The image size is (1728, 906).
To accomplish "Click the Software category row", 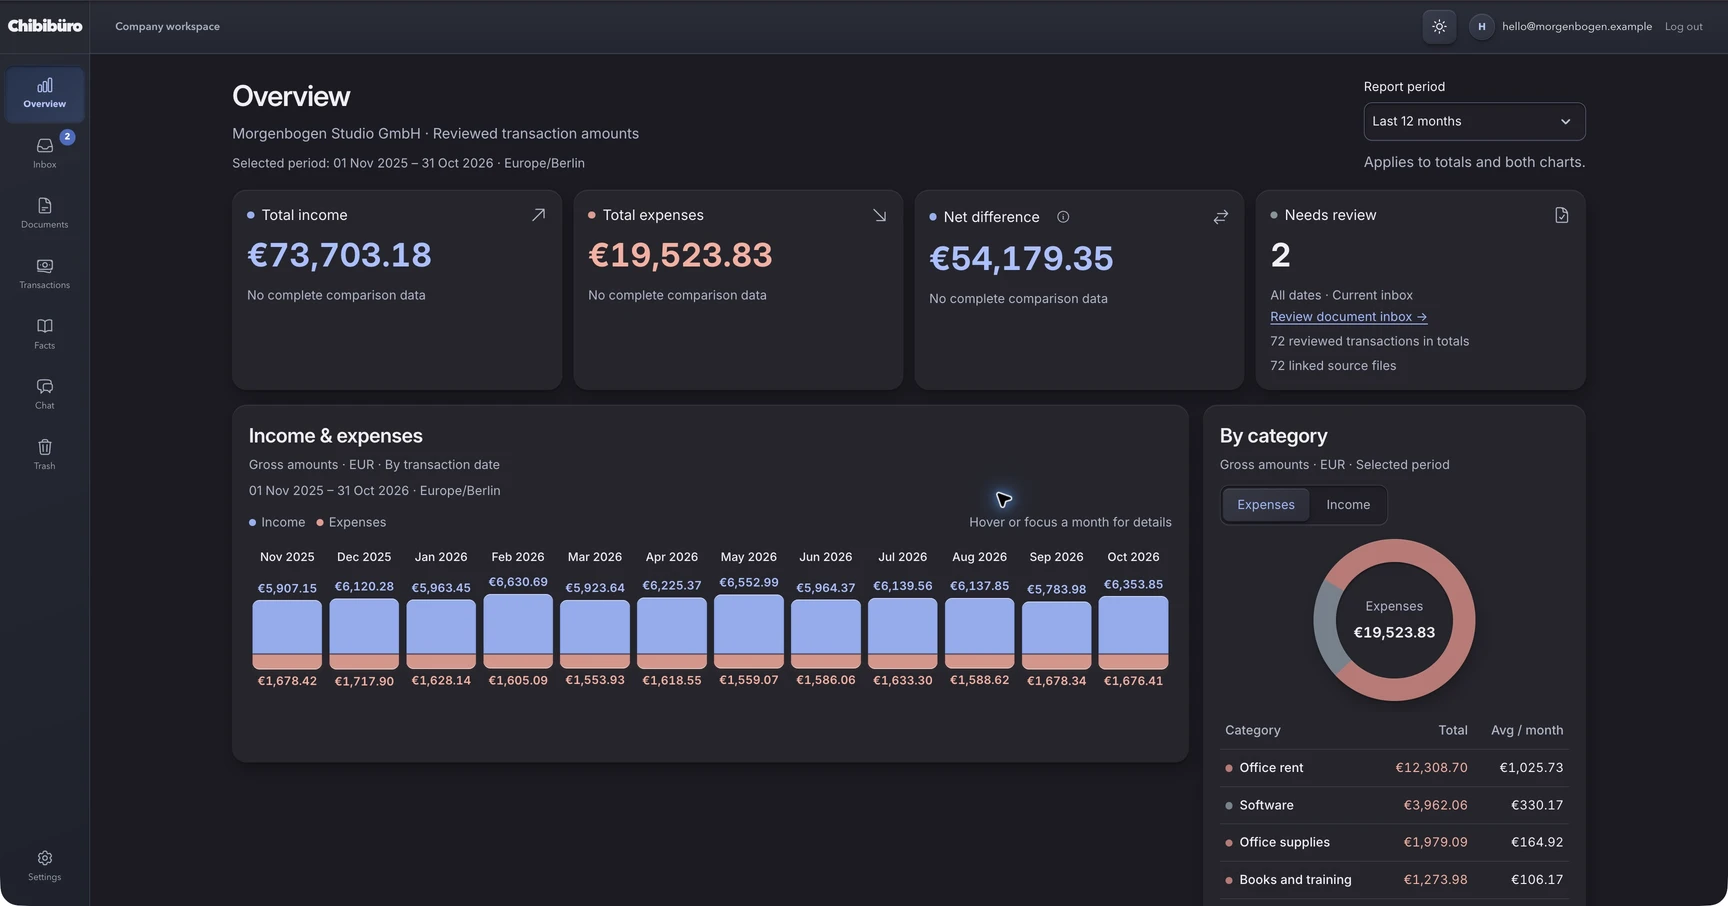I will pos(1394,805).
